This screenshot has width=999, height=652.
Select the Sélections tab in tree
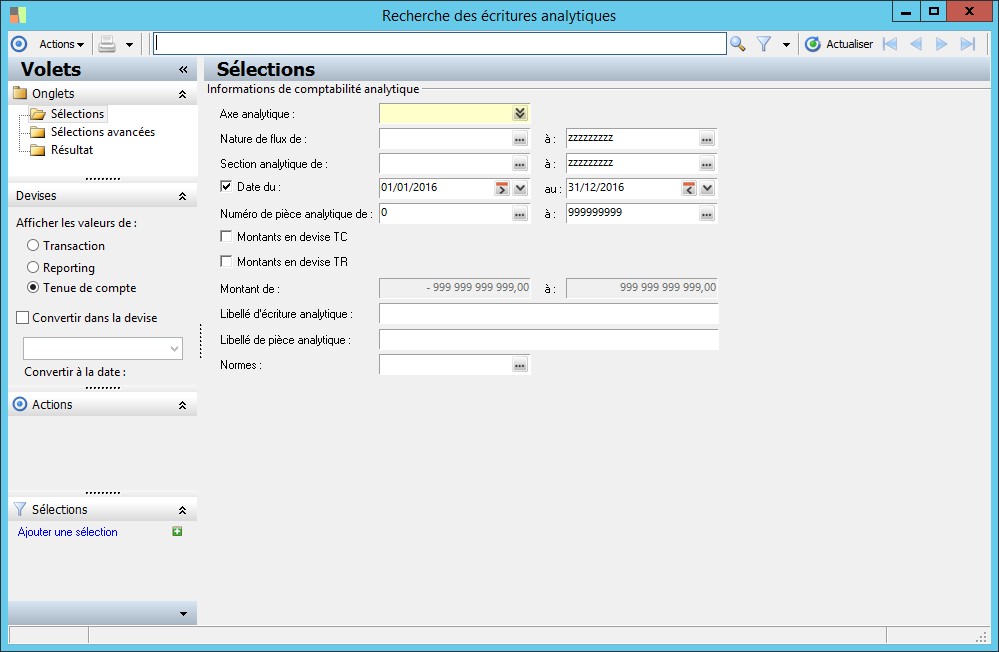coord(77,113)
